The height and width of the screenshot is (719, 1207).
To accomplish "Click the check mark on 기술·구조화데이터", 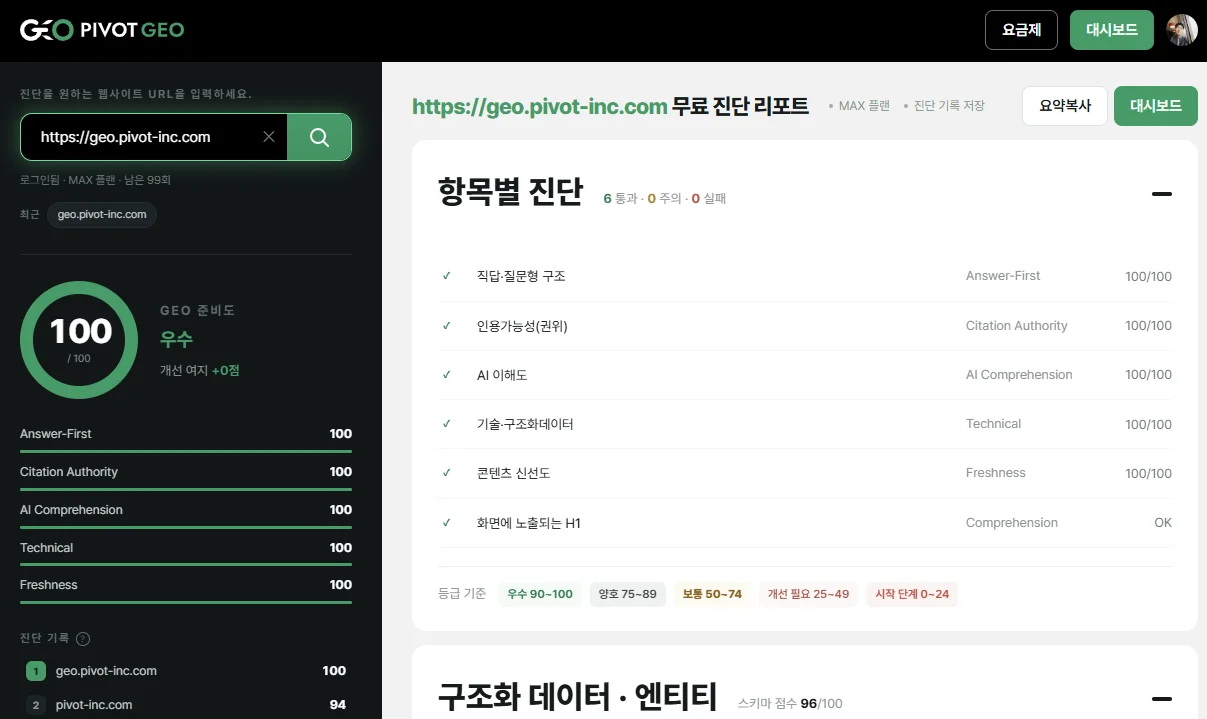I will [447, 424].
